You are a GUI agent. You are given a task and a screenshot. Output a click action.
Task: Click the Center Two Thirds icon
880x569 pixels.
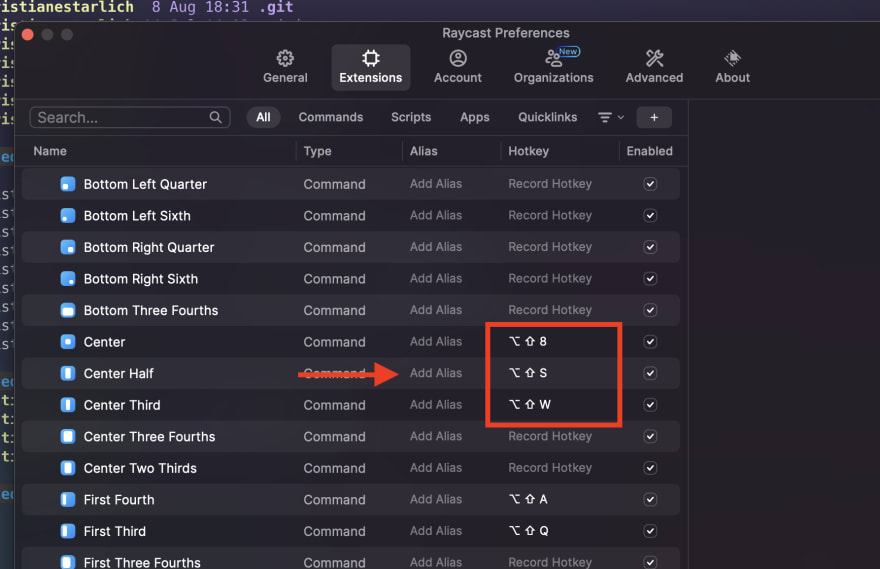[x=68, y=468]
